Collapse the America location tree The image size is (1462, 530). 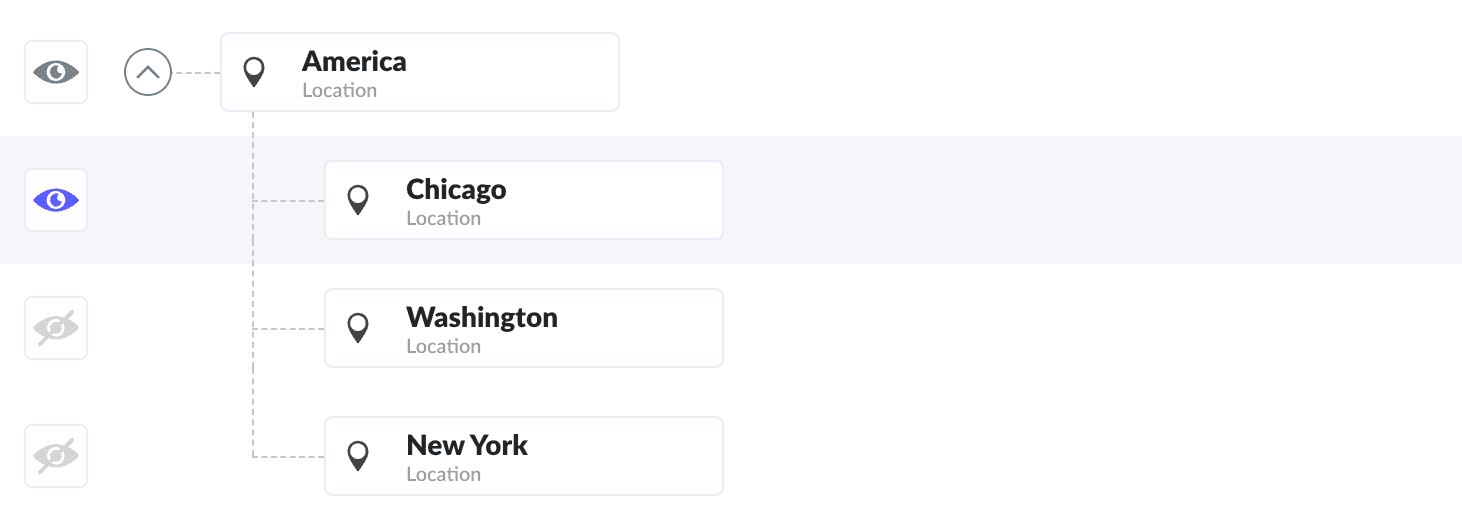point(148,72)
